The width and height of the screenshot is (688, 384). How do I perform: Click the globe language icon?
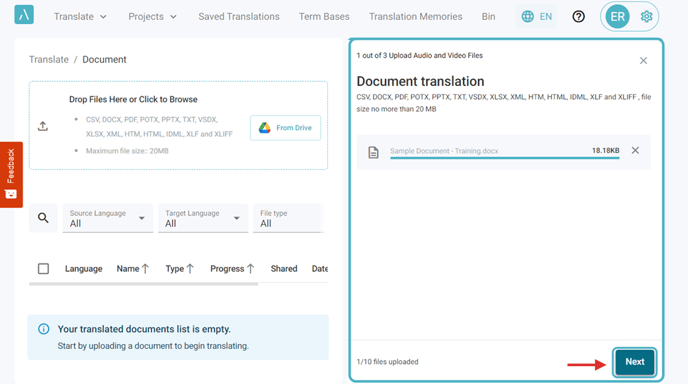coord(527,17)
